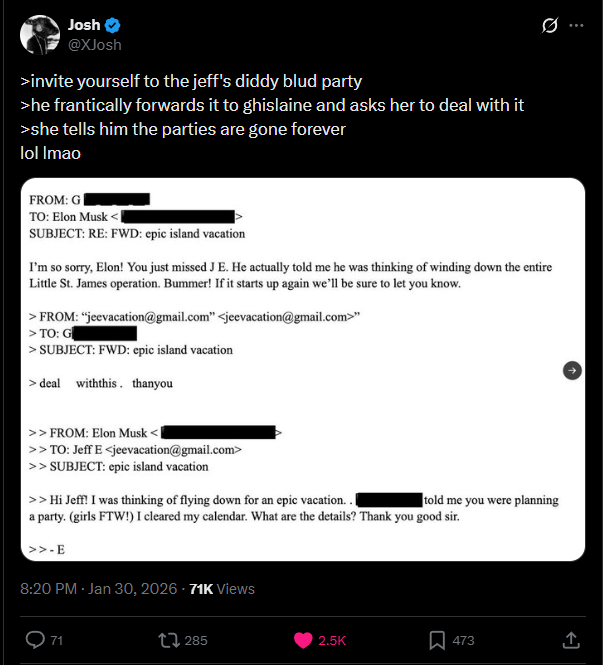Screen dimensions: 603x665
Task: Go to next image with arrow button
Action: [571, 369]
